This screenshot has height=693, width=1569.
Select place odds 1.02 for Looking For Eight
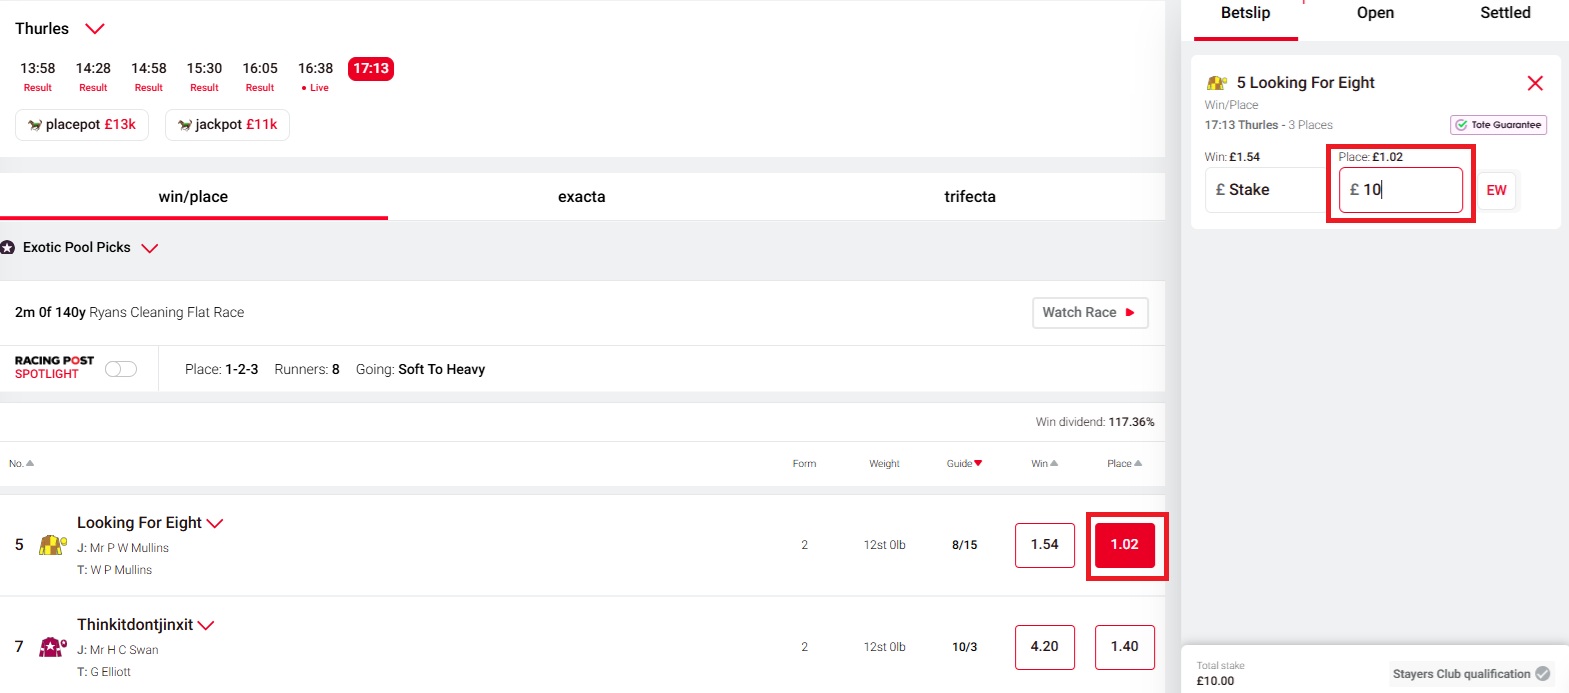tap(1125, 545)
